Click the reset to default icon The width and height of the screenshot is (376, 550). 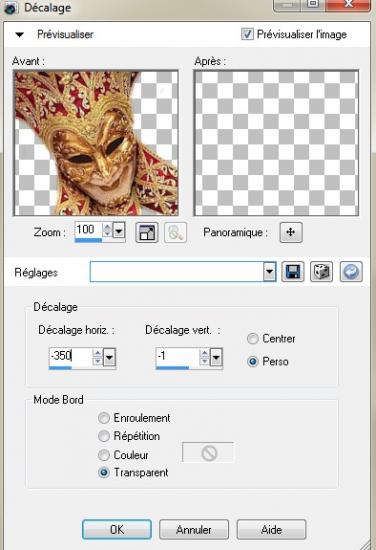coord(351,272)
